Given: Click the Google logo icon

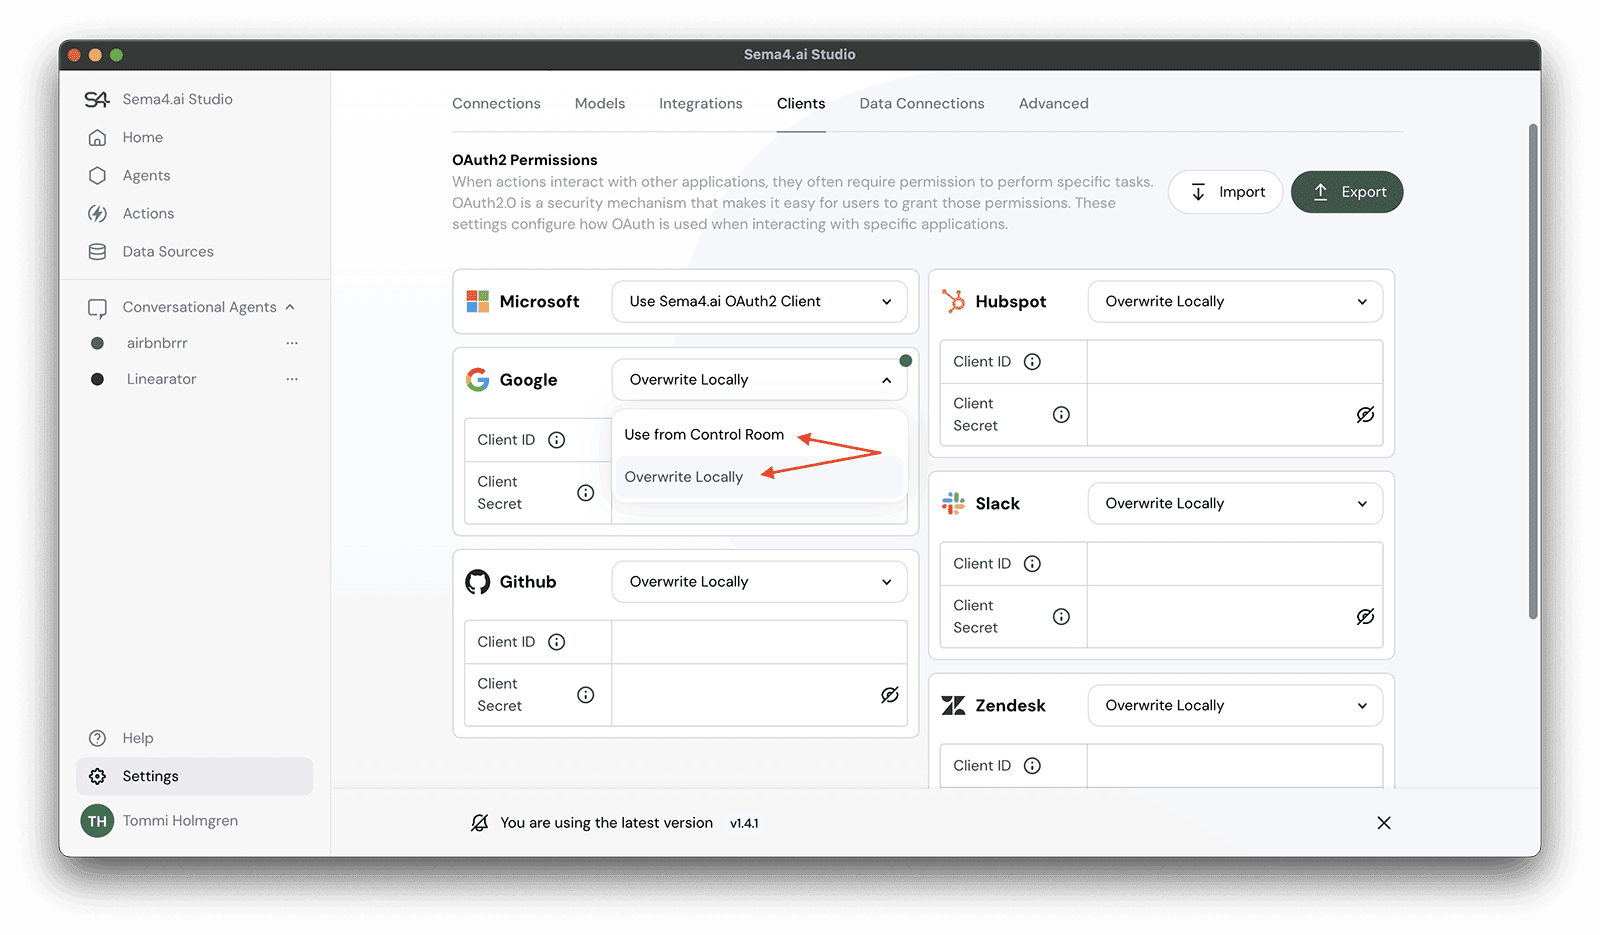Looking at the screenshot, I should 478,379.
